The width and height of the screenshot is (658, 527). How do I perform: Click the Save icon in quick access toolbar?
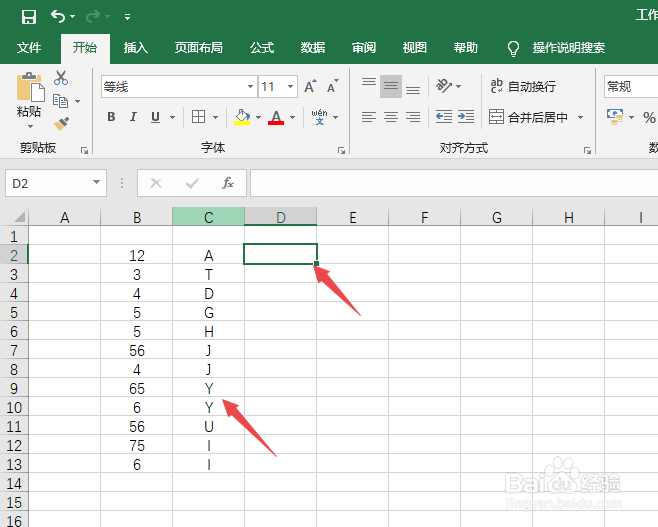point(29,17)
